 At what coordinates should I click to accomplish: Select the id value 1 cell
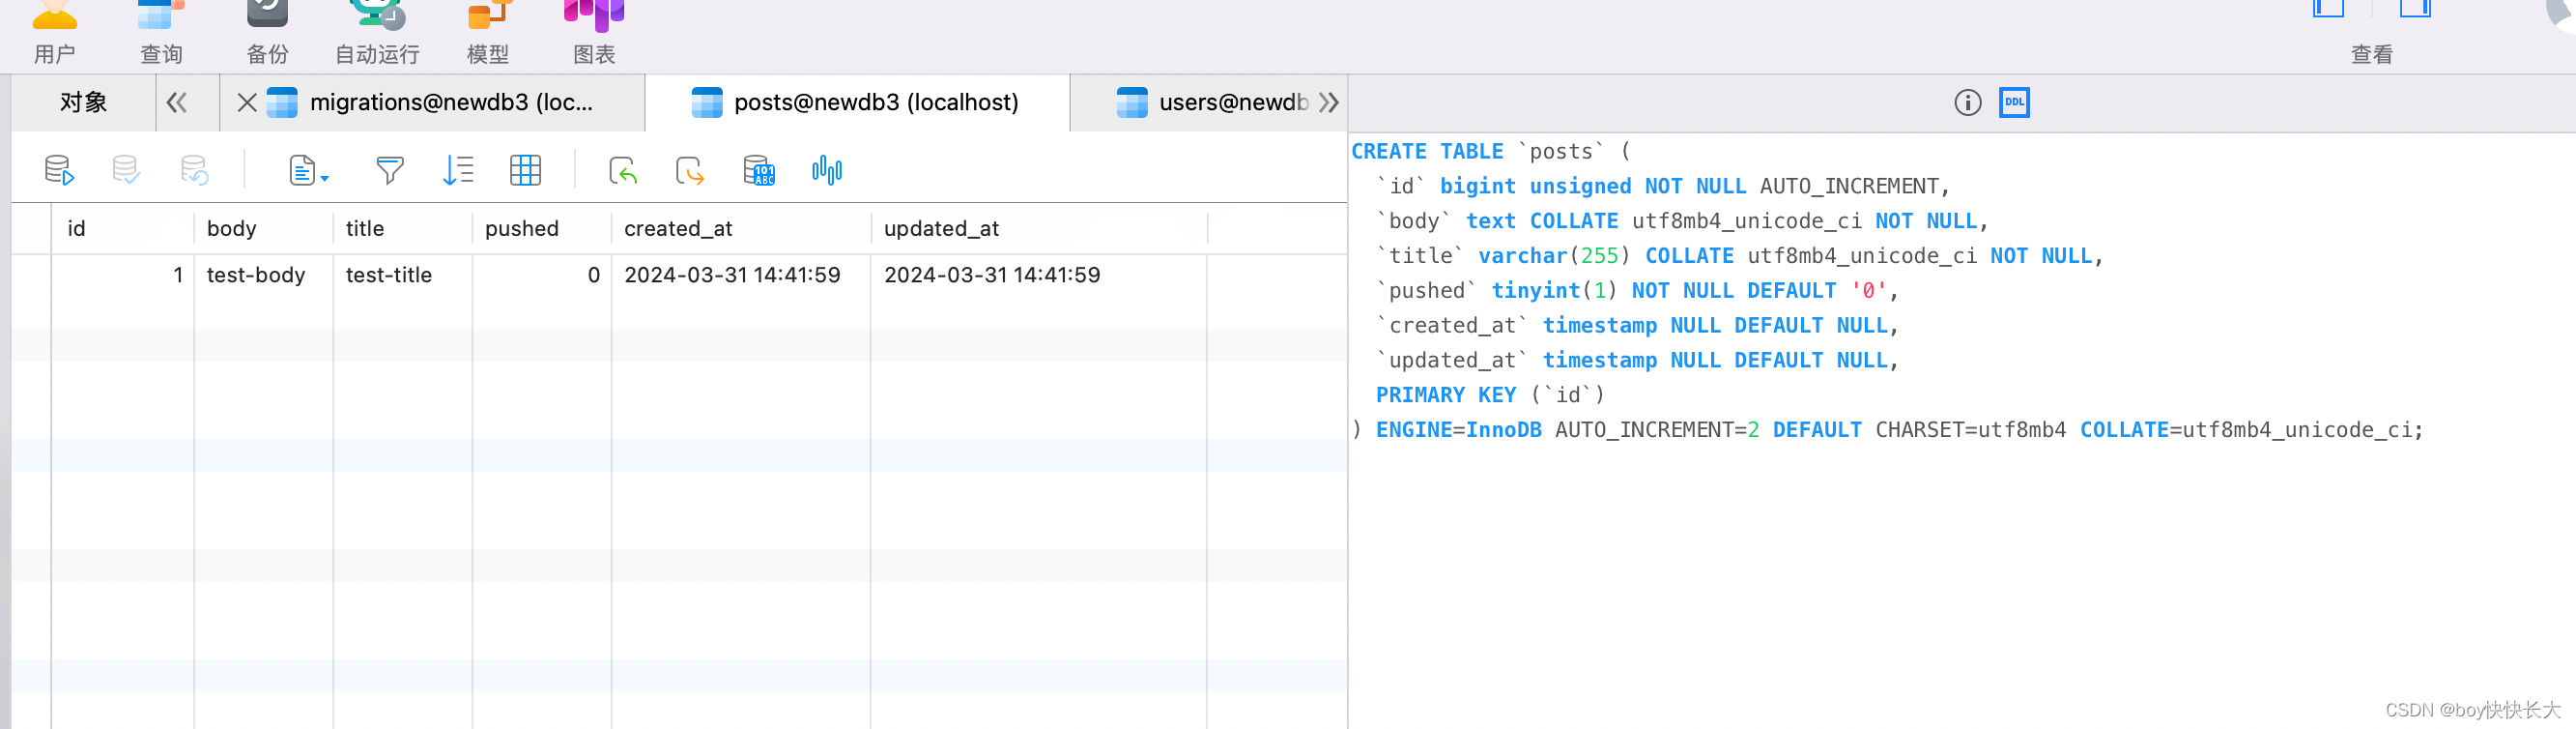pyautogui.click(x=122, y=275)
